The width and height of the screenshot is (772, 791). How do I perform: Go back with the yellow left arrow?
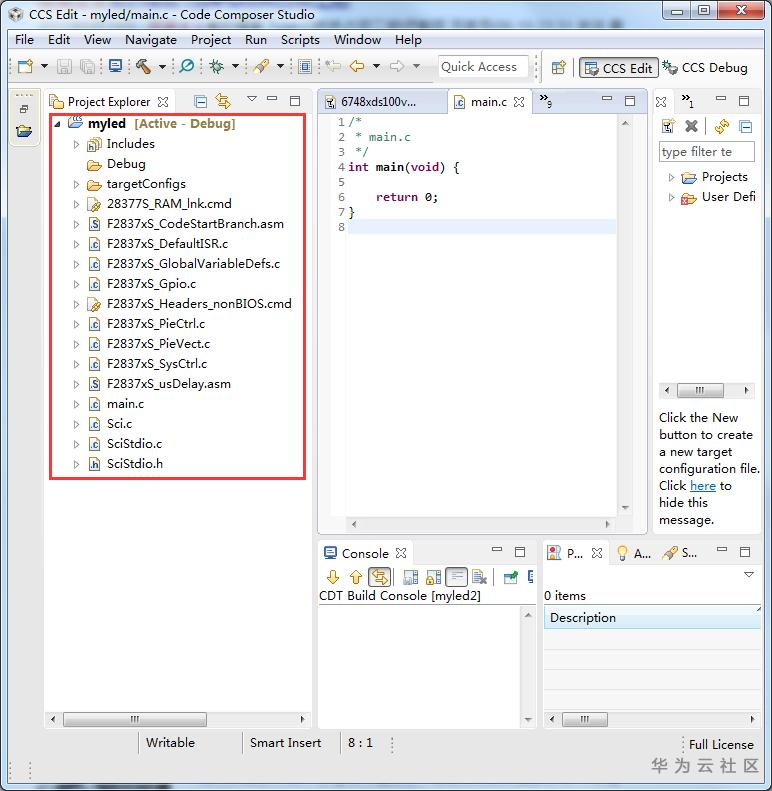tap(357, 66)
